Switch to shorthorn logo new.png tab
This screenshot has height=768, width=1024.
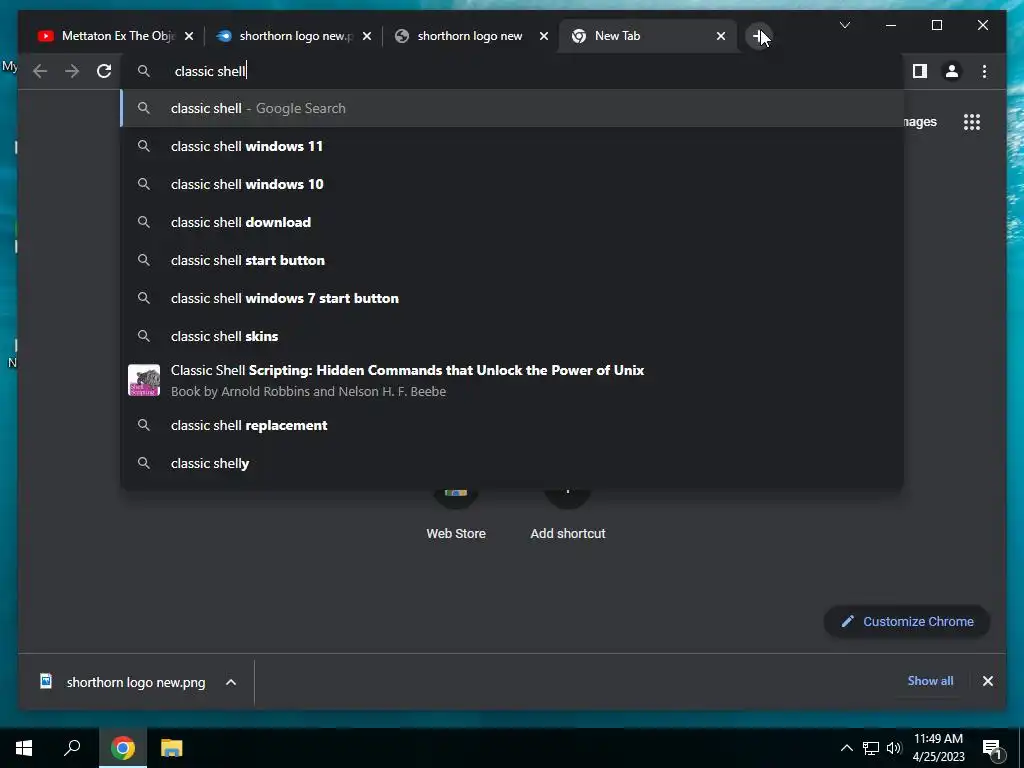(x=294, y=36)
